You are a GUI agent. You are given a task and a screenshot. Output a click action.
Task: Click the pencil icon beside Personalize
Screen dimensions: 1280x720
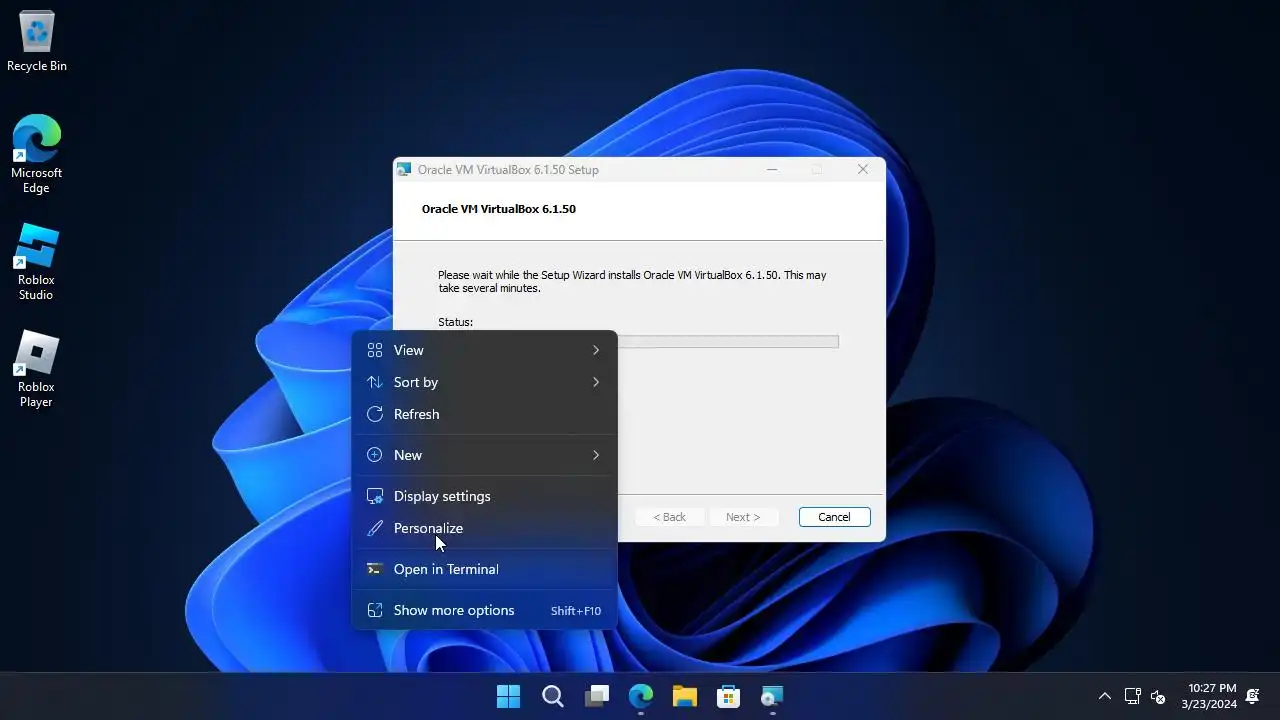375,528
